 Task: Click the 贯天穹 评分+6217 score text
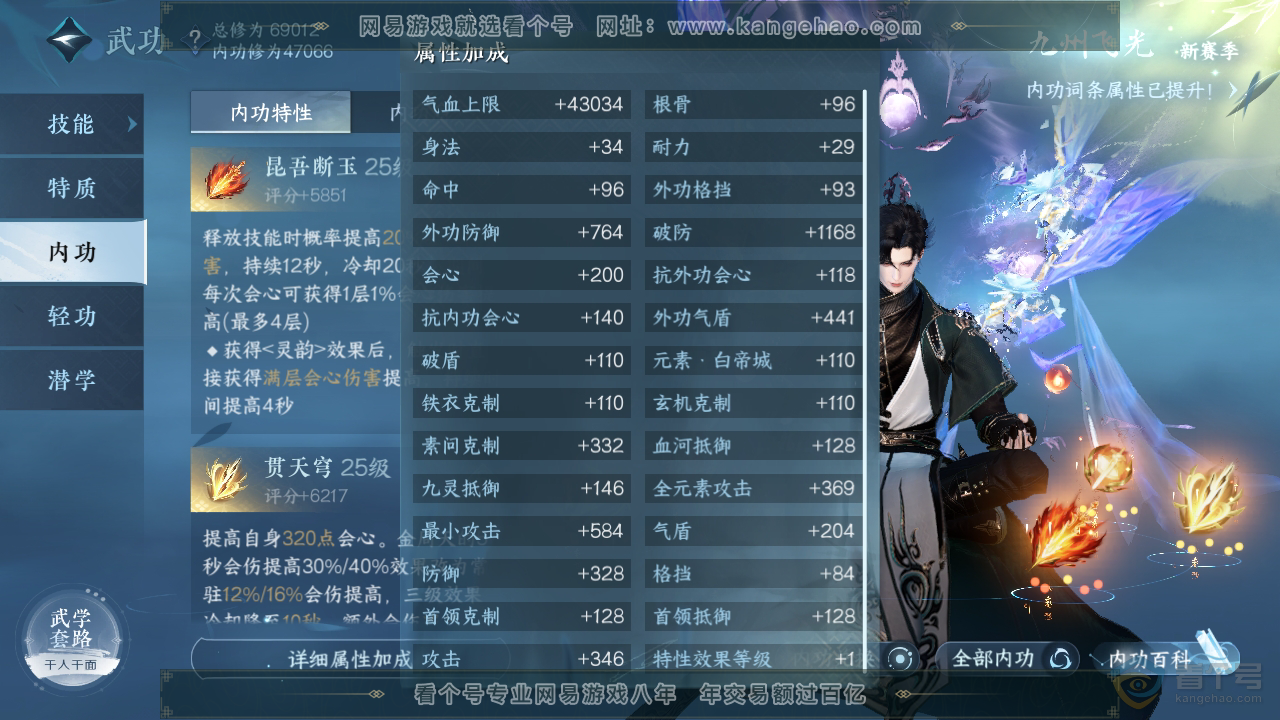(306, 495)
